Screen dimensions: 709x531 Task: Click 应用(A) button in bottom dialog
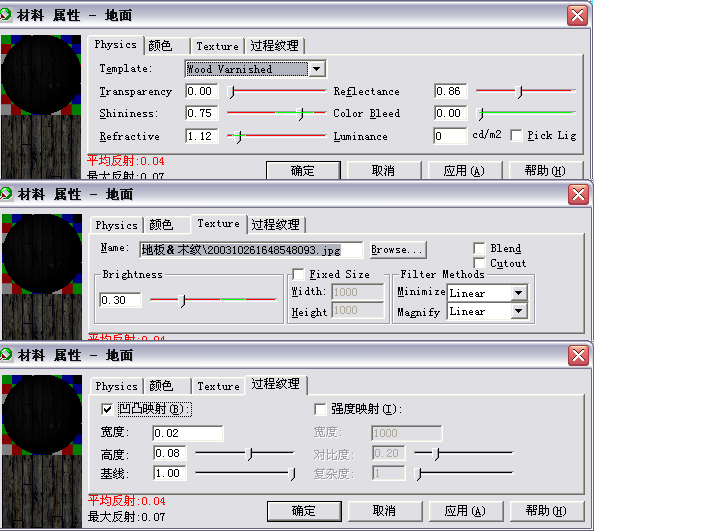click(x=465, y=511)
